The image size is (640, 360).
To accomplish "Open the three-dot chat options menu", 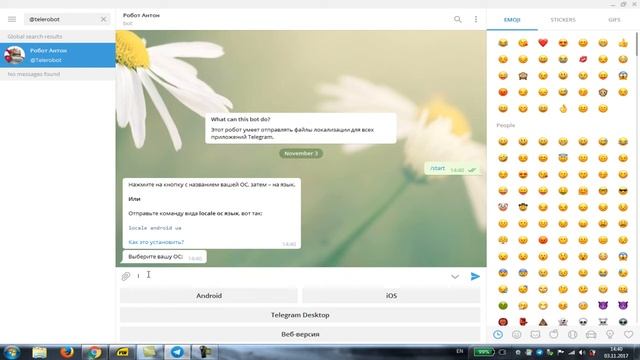I will pyautogui.click(x=476, y=19).
